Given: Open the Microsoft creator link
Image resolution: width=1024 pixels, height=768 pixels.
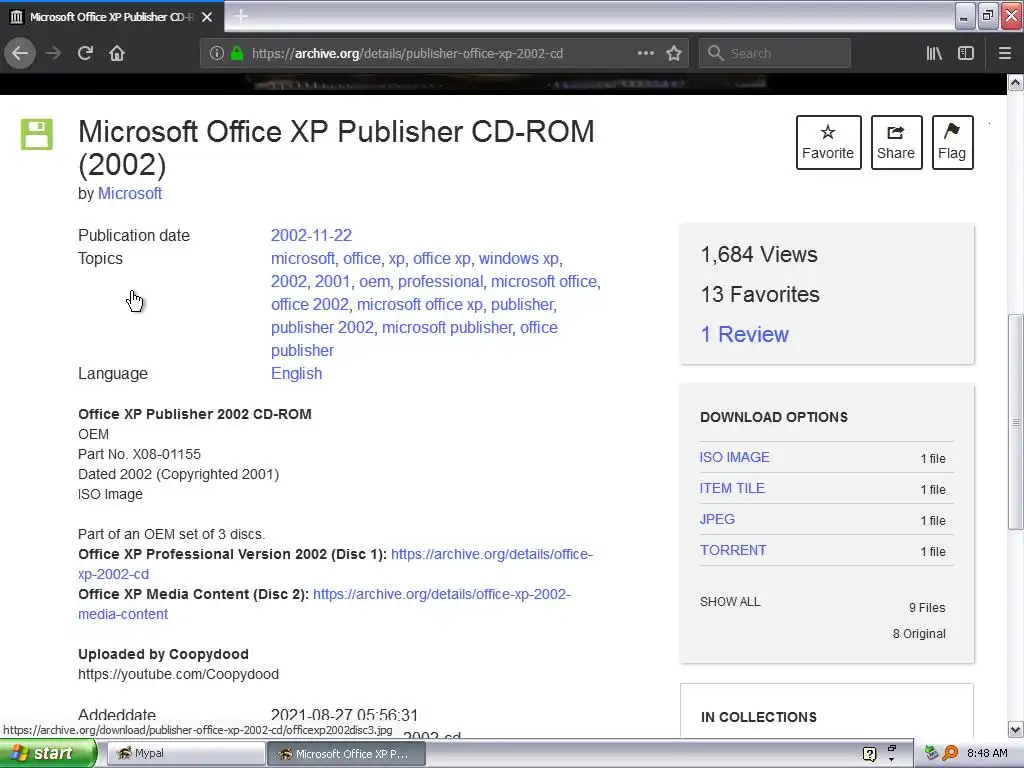Looking at the screenshot, I should point(130,193).
